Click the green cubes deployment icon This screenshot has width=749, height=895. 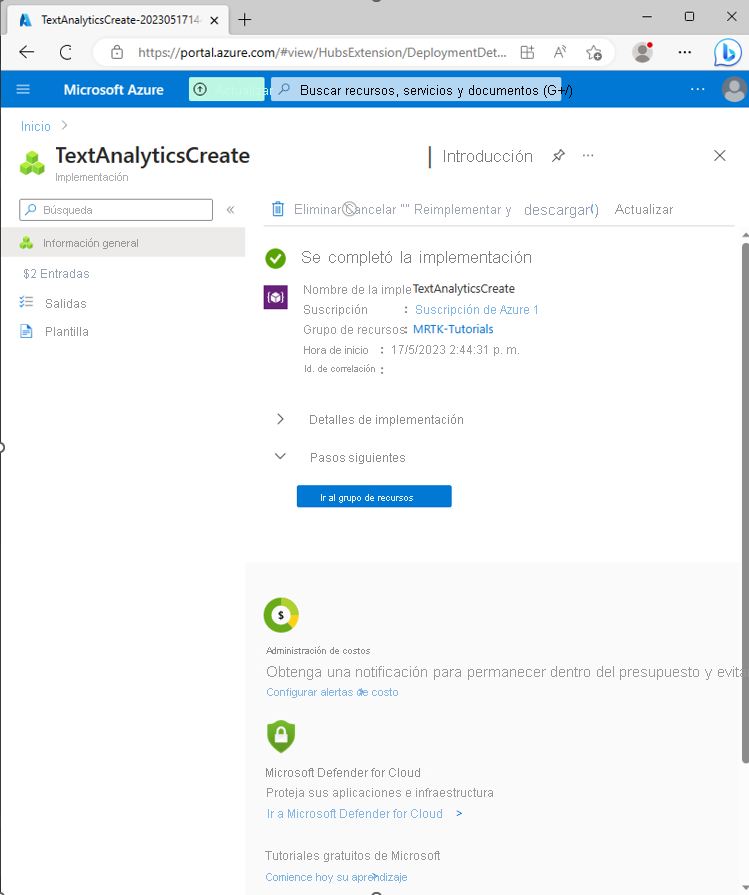[33, 163]
